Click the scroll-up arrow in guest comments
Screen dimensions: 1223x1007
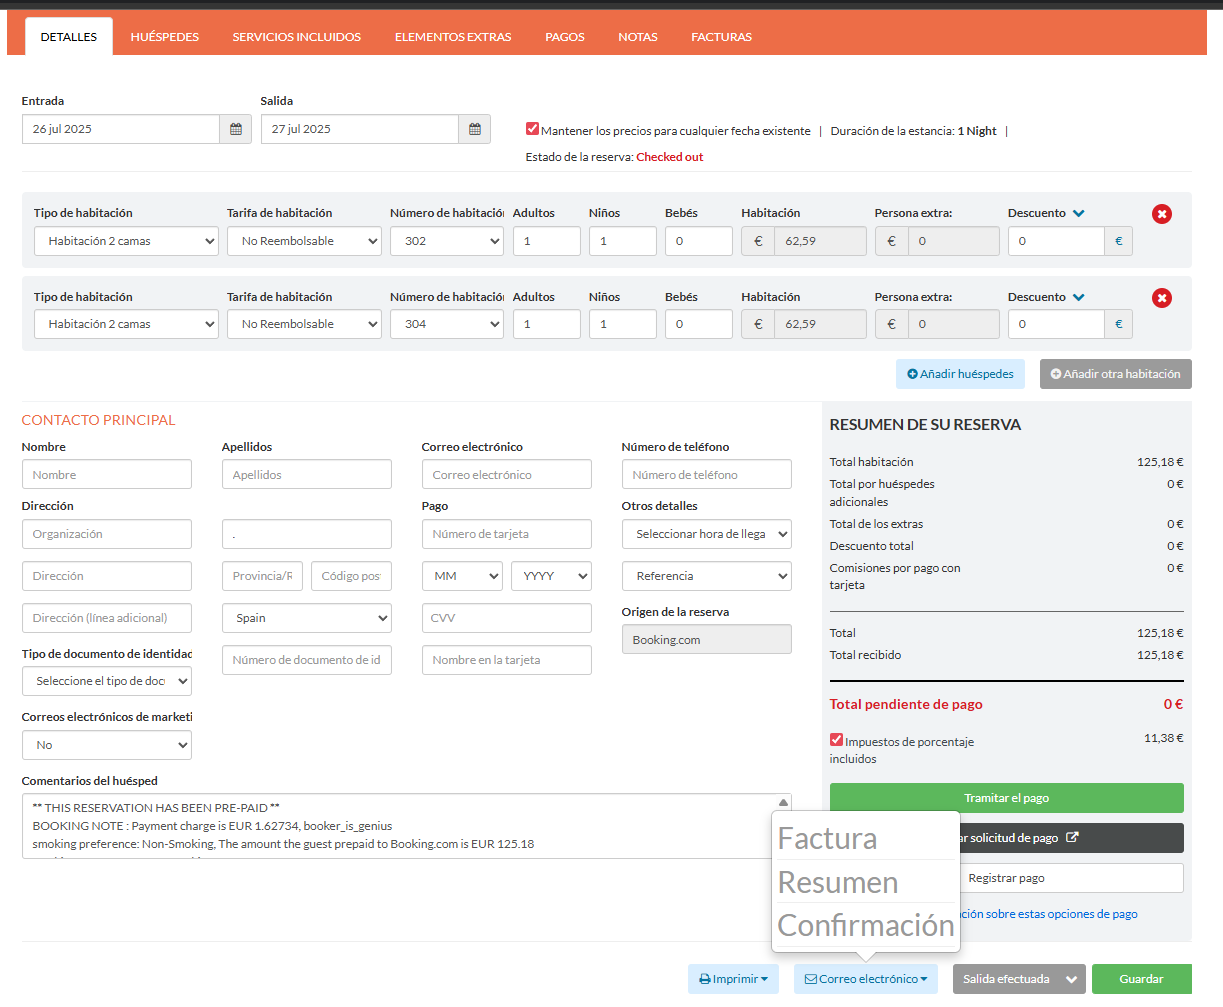click(x=783, y=803)
